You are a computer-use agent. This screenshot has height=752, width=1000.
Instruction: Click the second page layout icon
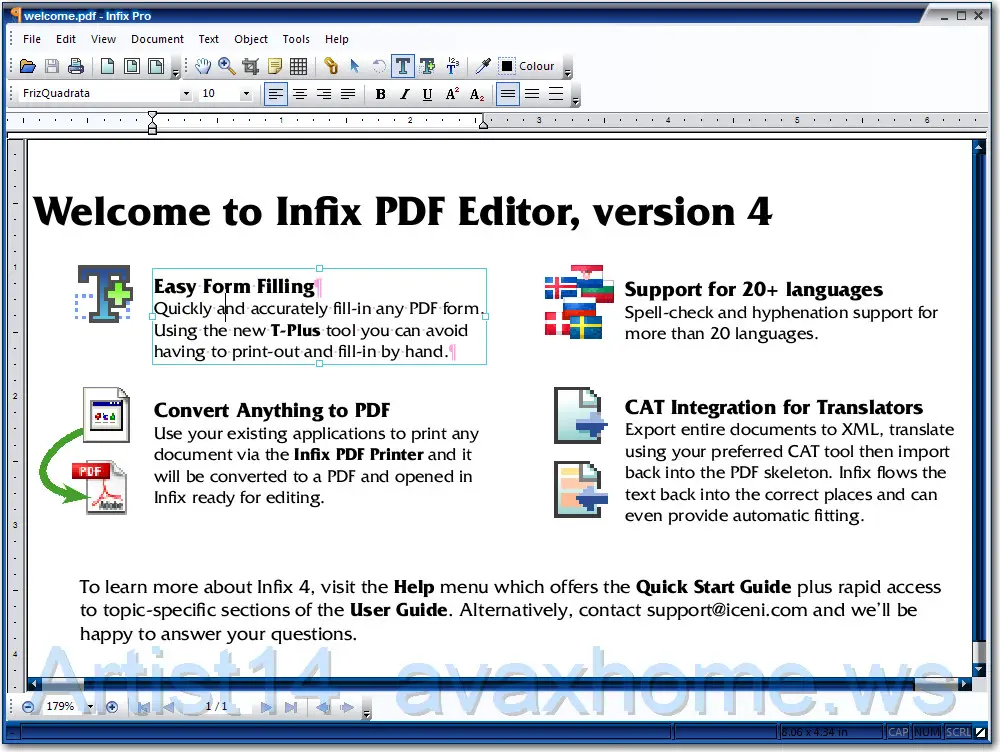click(132, 66)
